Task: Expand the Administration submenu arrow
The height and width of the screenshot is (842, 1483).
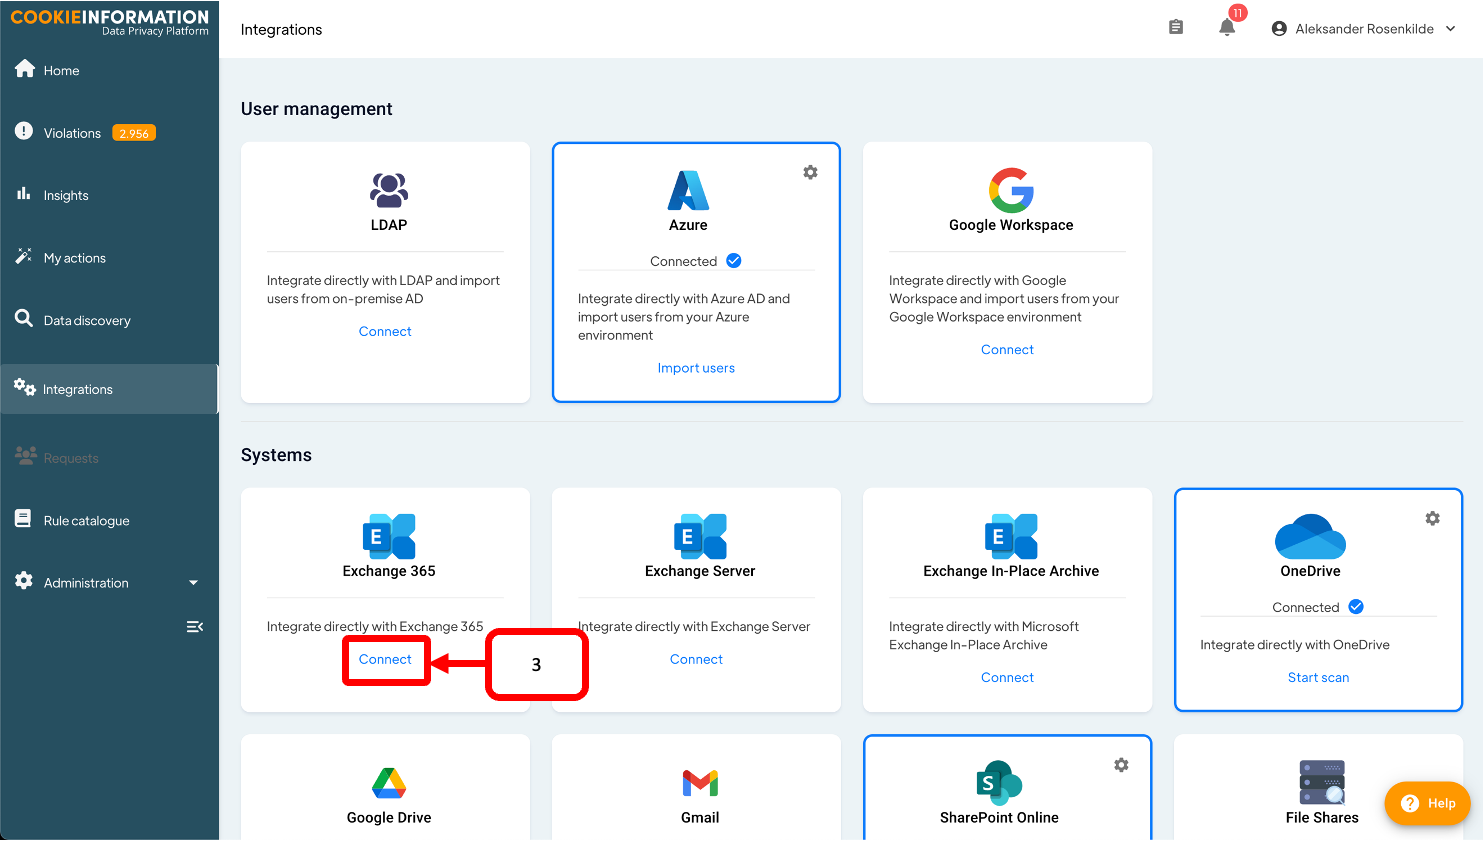Action: (193, 583)
